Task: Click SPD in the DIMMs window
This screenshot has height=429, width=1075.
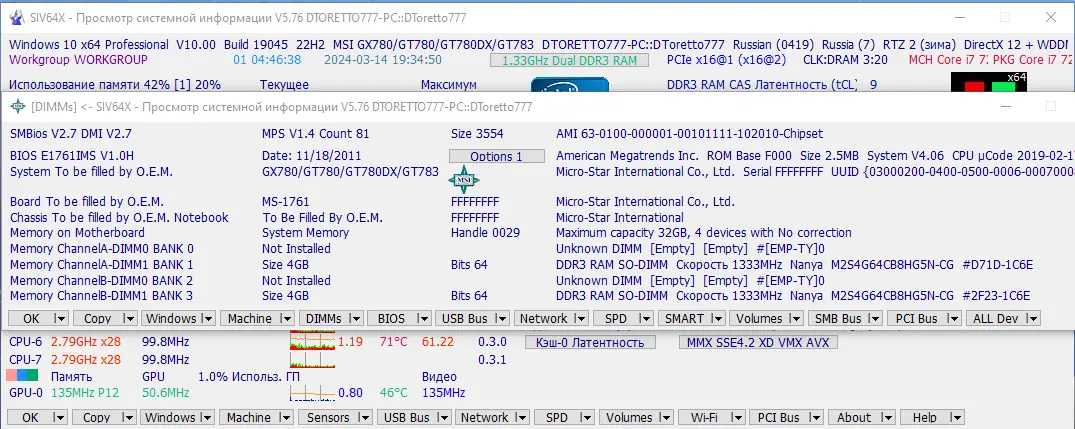Action: pos(615,319)
